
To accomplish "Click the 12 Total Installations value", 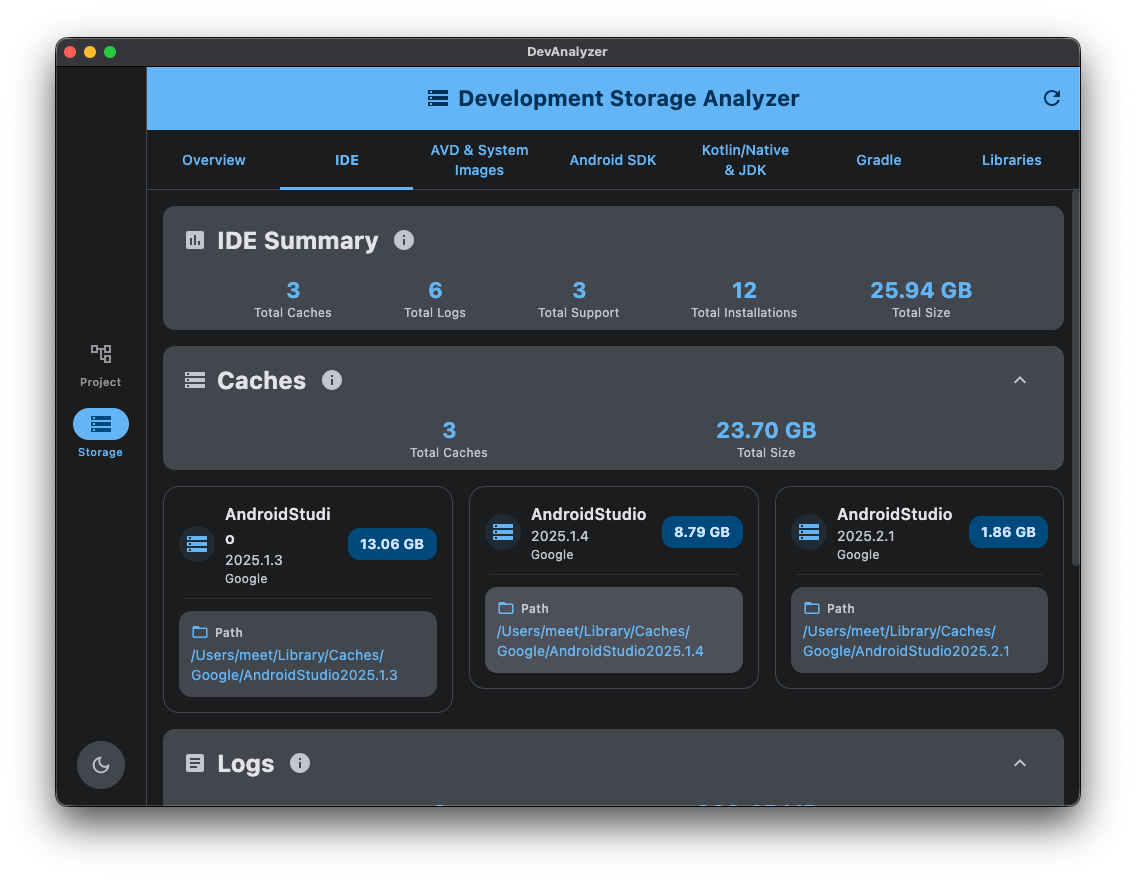I will (744, 290).
